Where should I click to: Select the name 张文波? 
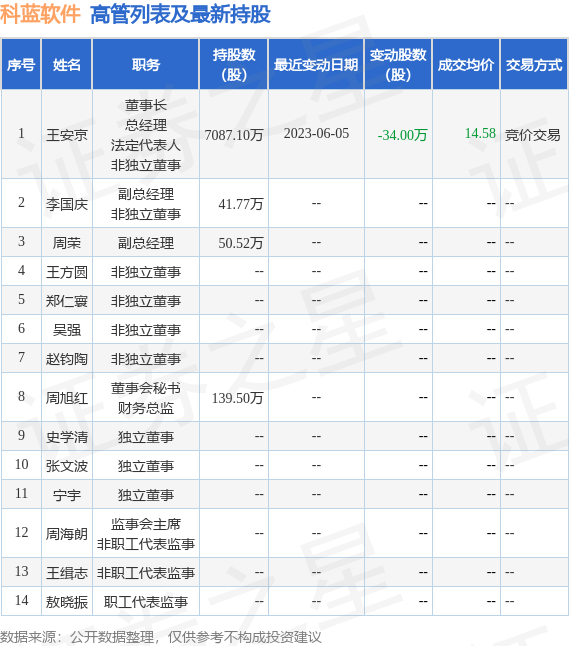click(x=67, y=466)
